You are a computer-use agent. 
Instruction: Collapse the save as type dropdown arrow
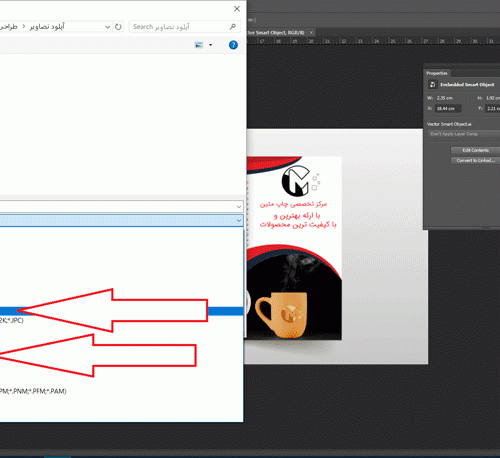[239, 220]
